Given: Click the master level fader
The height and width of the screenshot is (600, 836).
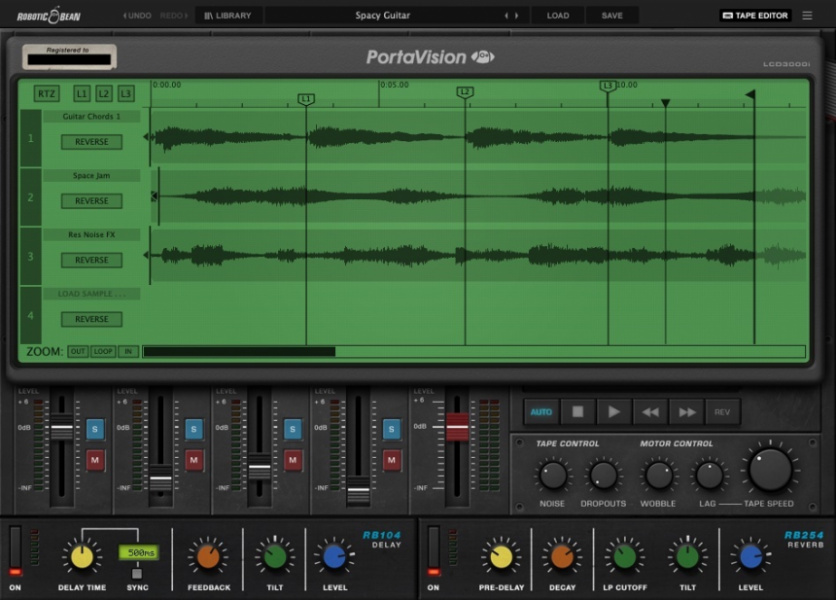Looking at the screenshot, I should tap(457, 426).
